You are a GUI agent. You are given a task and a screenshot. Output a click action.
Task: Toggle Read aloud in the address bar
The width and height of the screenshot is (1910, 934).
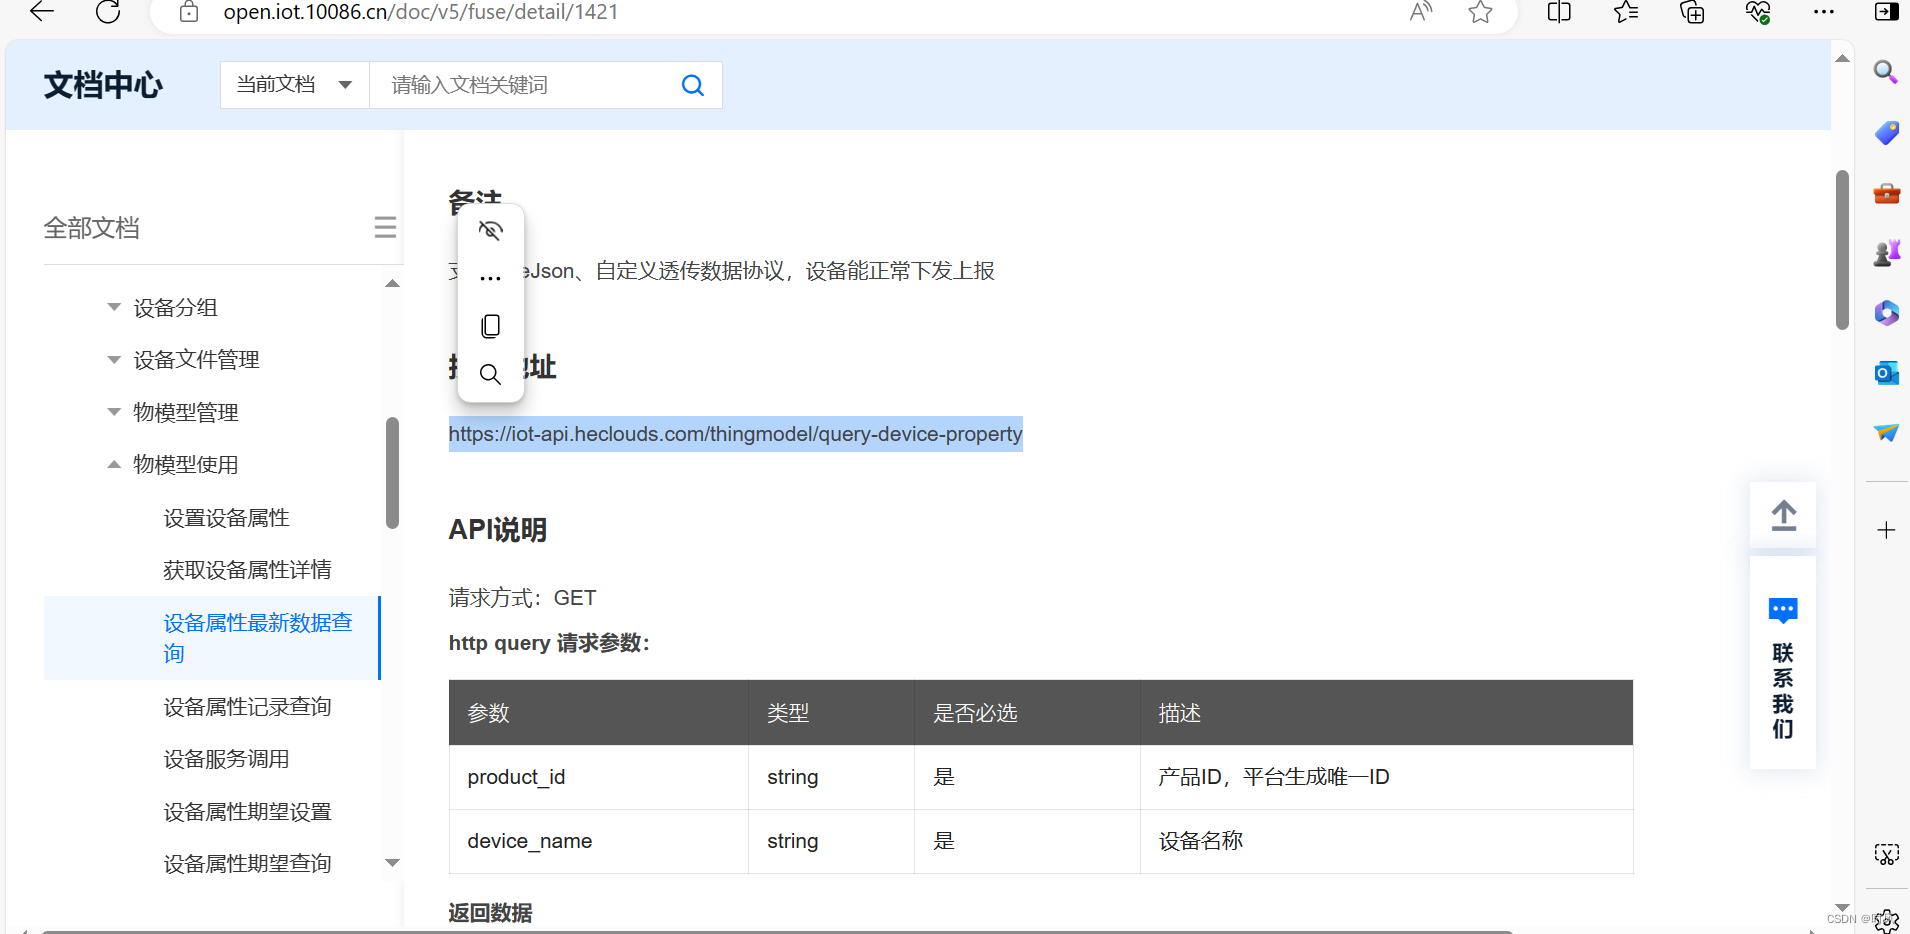pyautogui.click(x=1422, y=13)
